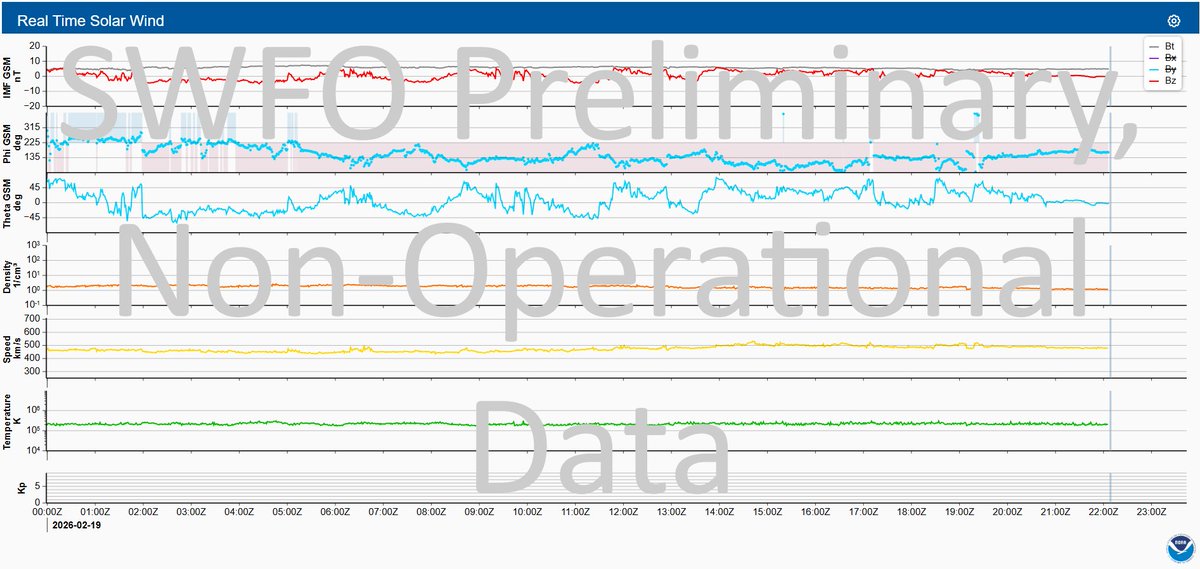This screenshot has width=1200, height=569.
Task: Click the Real Time Solar Wind title
Action: pyautogui.click(x=91, y=21)
